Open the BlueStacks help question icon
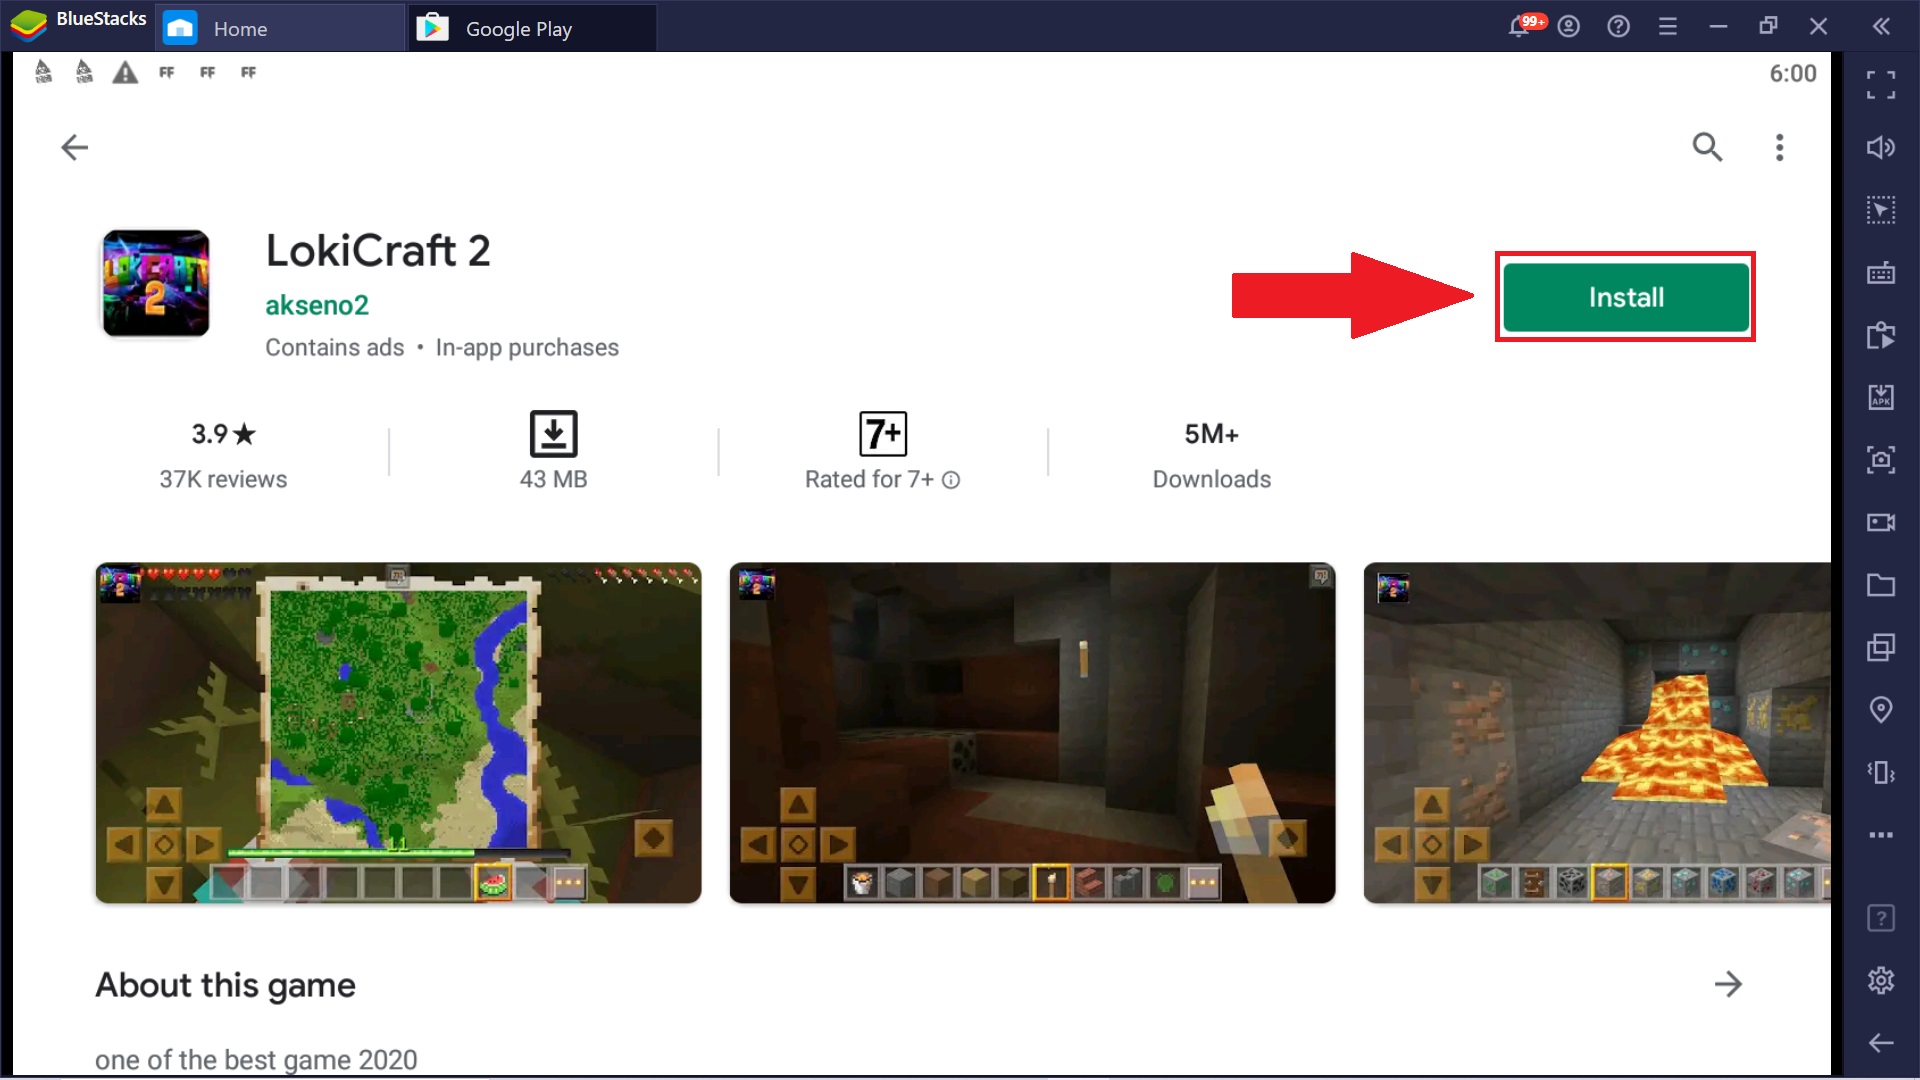Screen dimensions: 1920x1080 tap(1618, 26)
